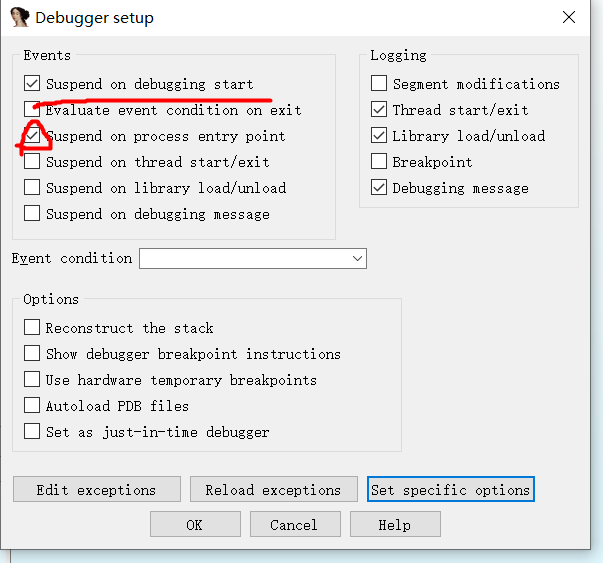Image resolution: width=603 pixels, height=563 pixels.
Task: Open the Event condition dropdown arrow
Action: pyautogui.click(x=357, y=258)
